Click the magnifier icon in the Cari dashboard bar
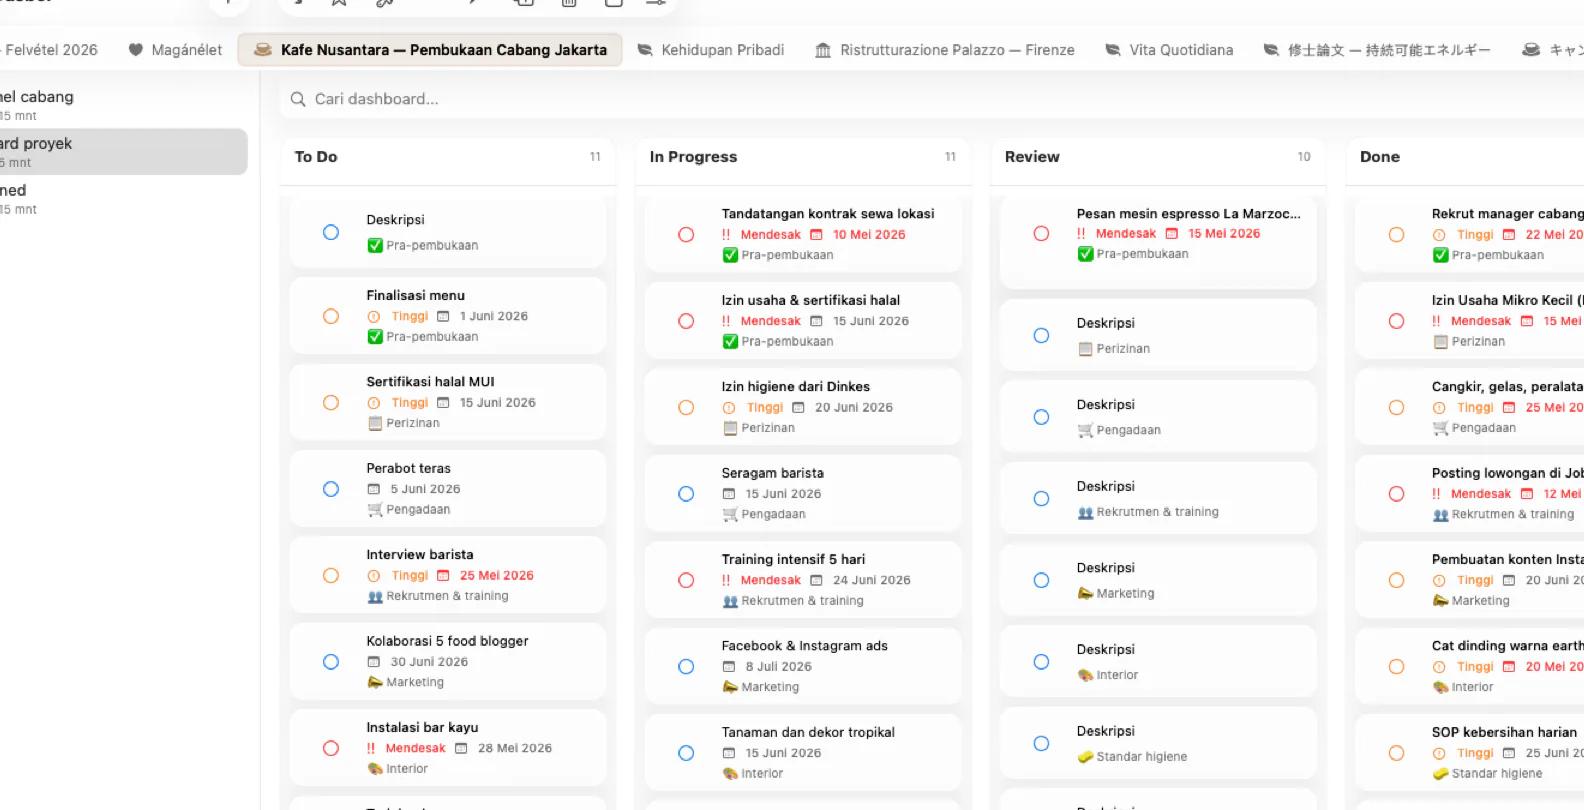Image resolution: width=1584 pixels, height=810 pixels. tap(298, 99)
